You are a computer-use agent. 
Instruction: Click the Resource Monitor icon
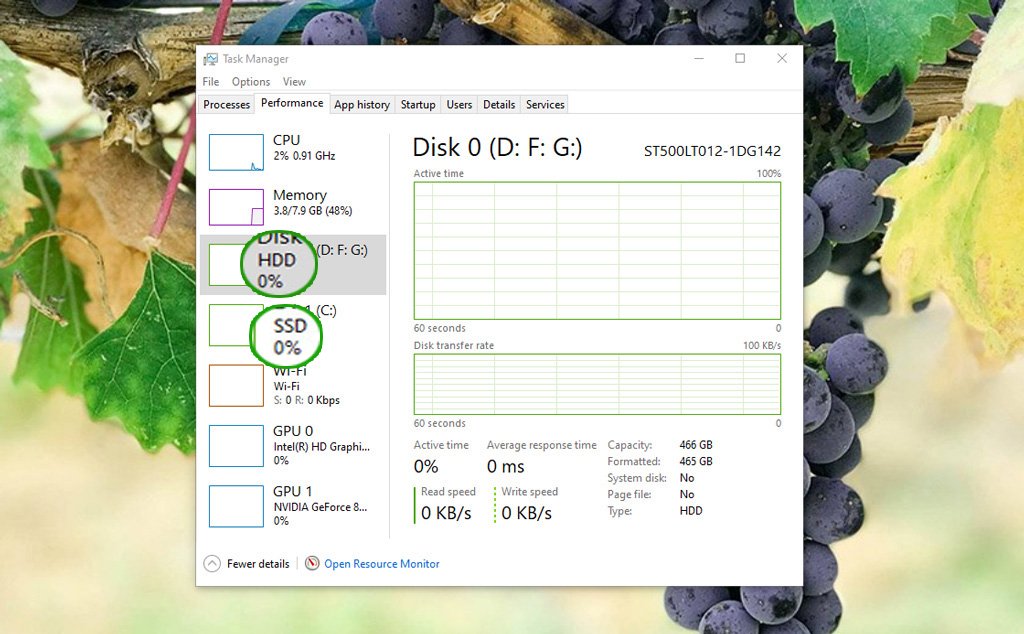[312, 564]
